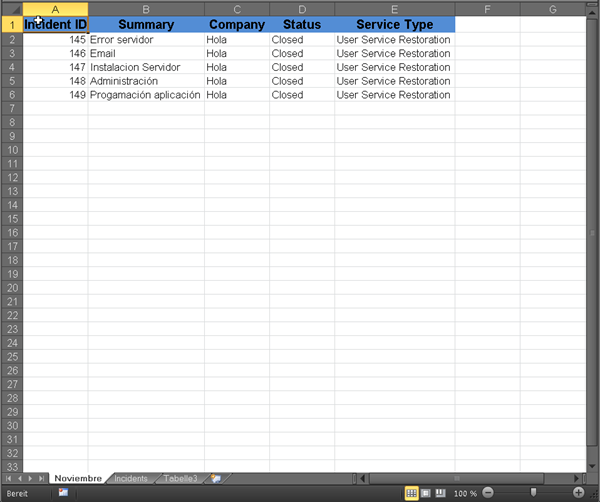
Task: Select column B header
Action: pos(146,9)
